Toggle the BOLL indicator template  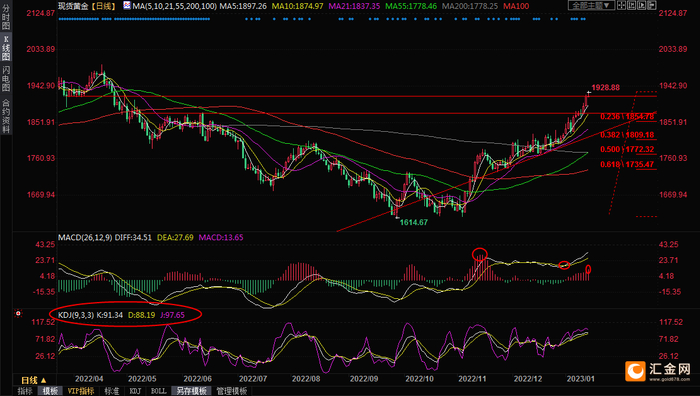tap(158, 391)
